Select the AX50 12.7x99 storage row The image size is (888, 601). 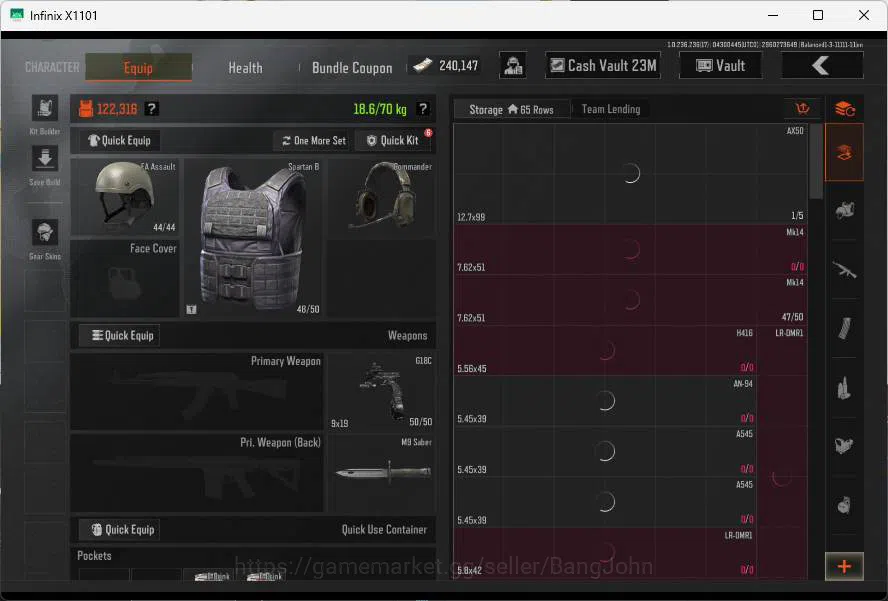pyautogui.click(x=630, y=173)
